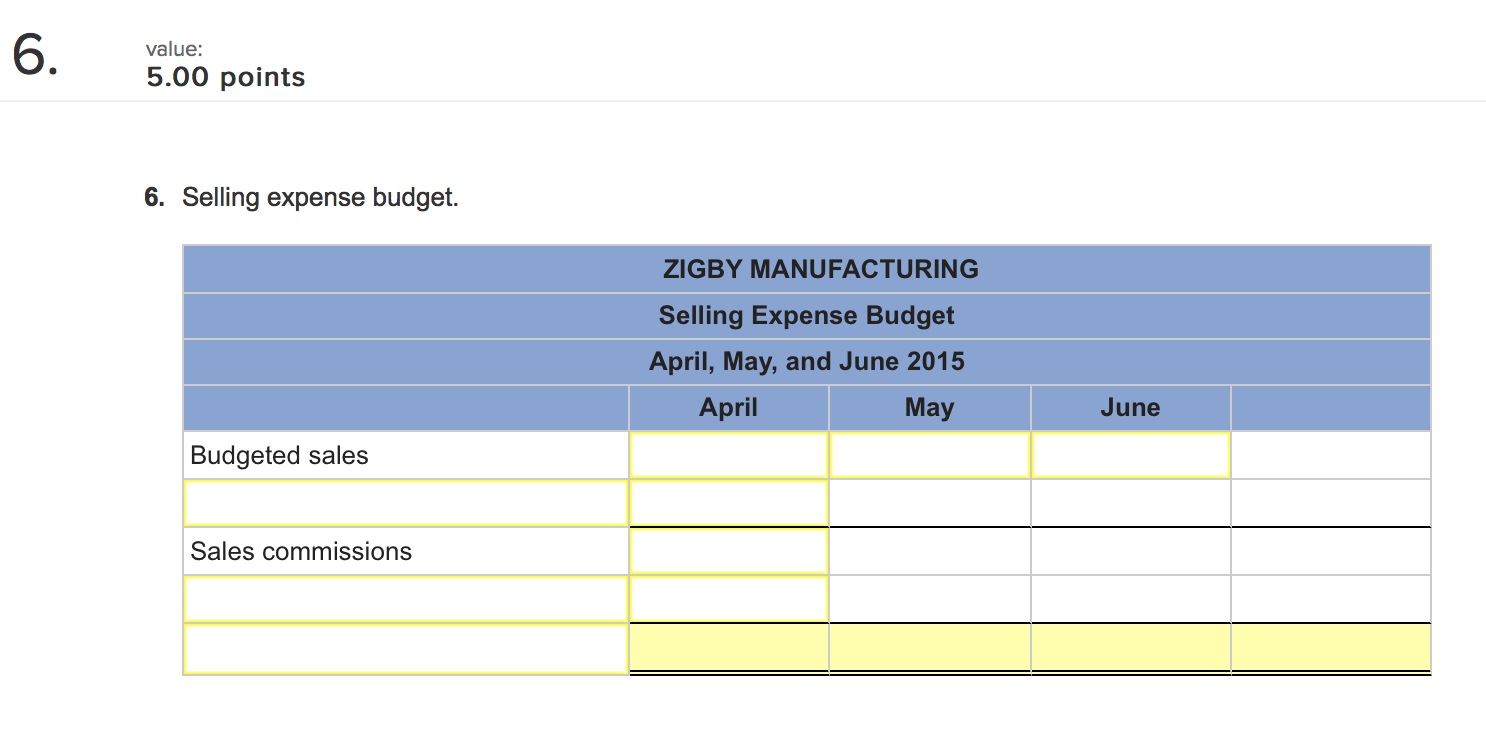This screenshot has height=740, width=1486.
Task: Click the Sales commissions April input field
Action: pyautogui.click(x=728, y=551)
